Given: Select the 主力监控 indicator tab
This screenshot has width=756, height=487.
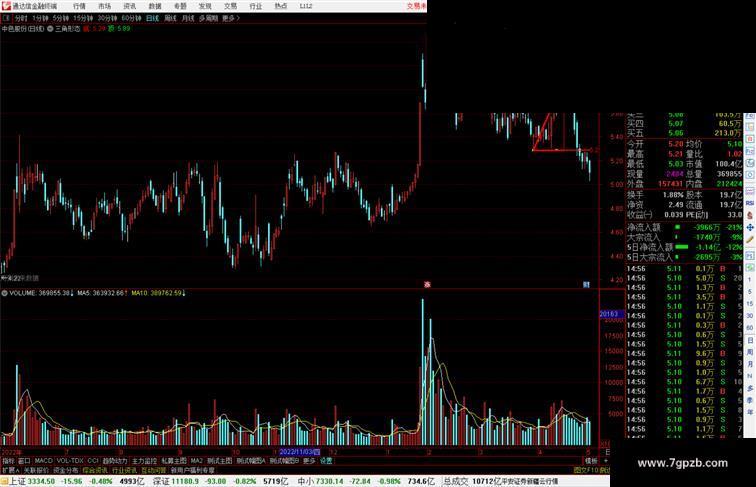Looking at the screenshot, I should 145,461.
